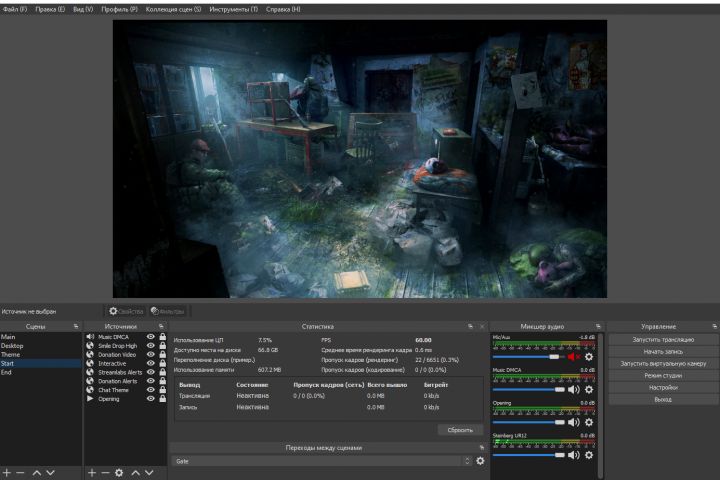Open the Профиль (P) menu
720x480 pixels.
(x=120, y=9)
